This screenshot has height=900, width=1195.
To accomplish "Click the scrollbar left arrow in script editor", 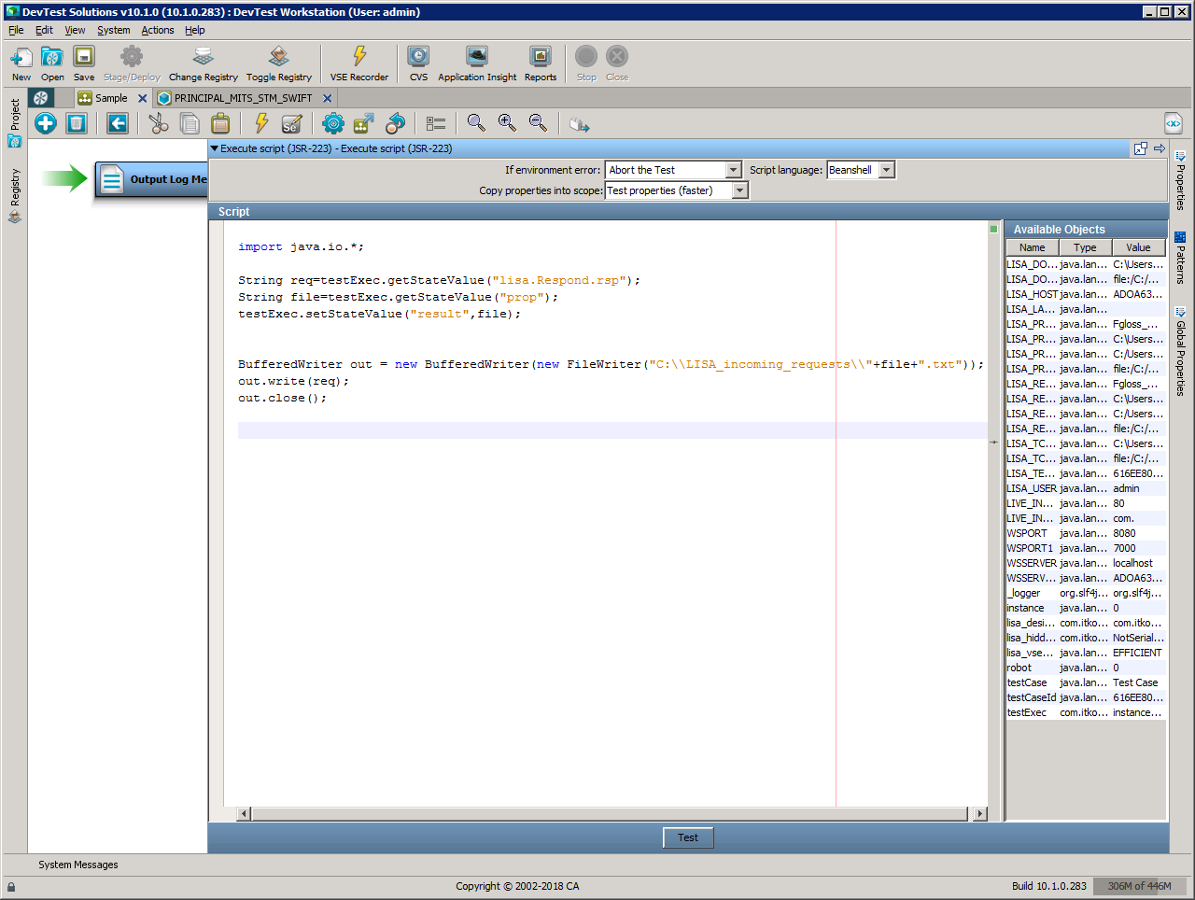I will point(244,814).
